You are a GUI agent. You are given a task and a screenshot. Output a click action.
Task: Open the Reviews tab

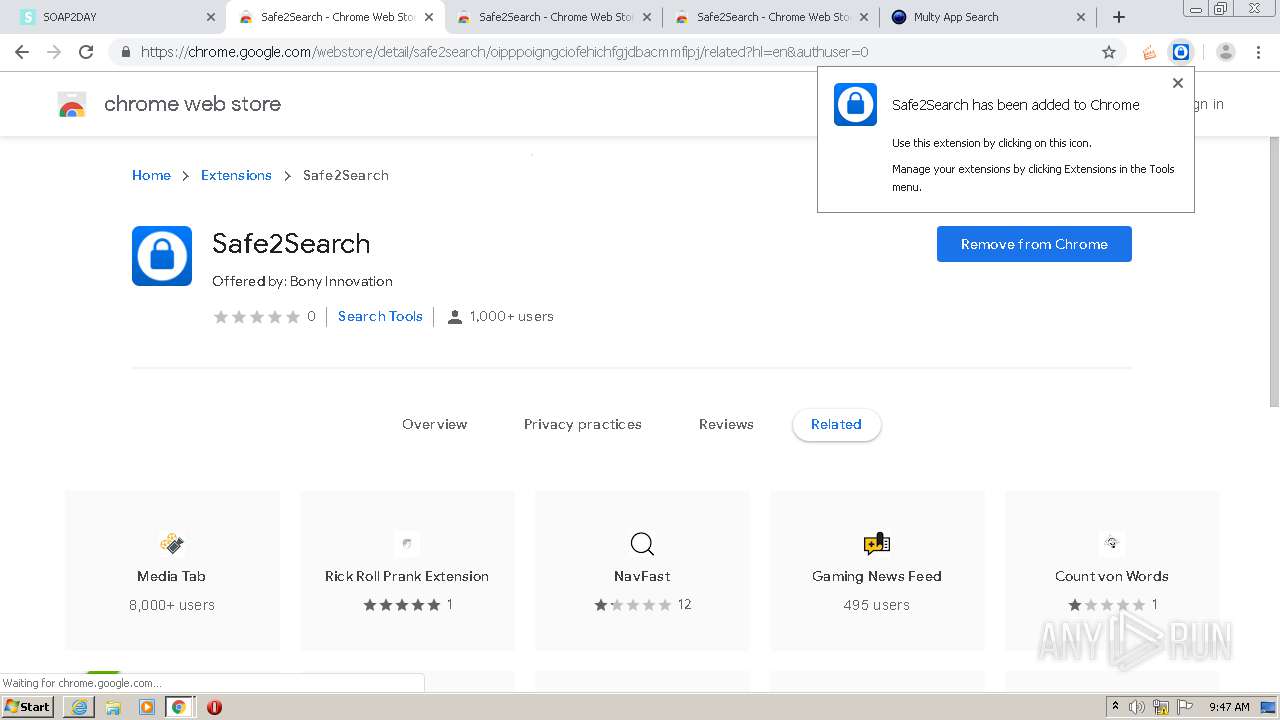click(x=726, y=424)
